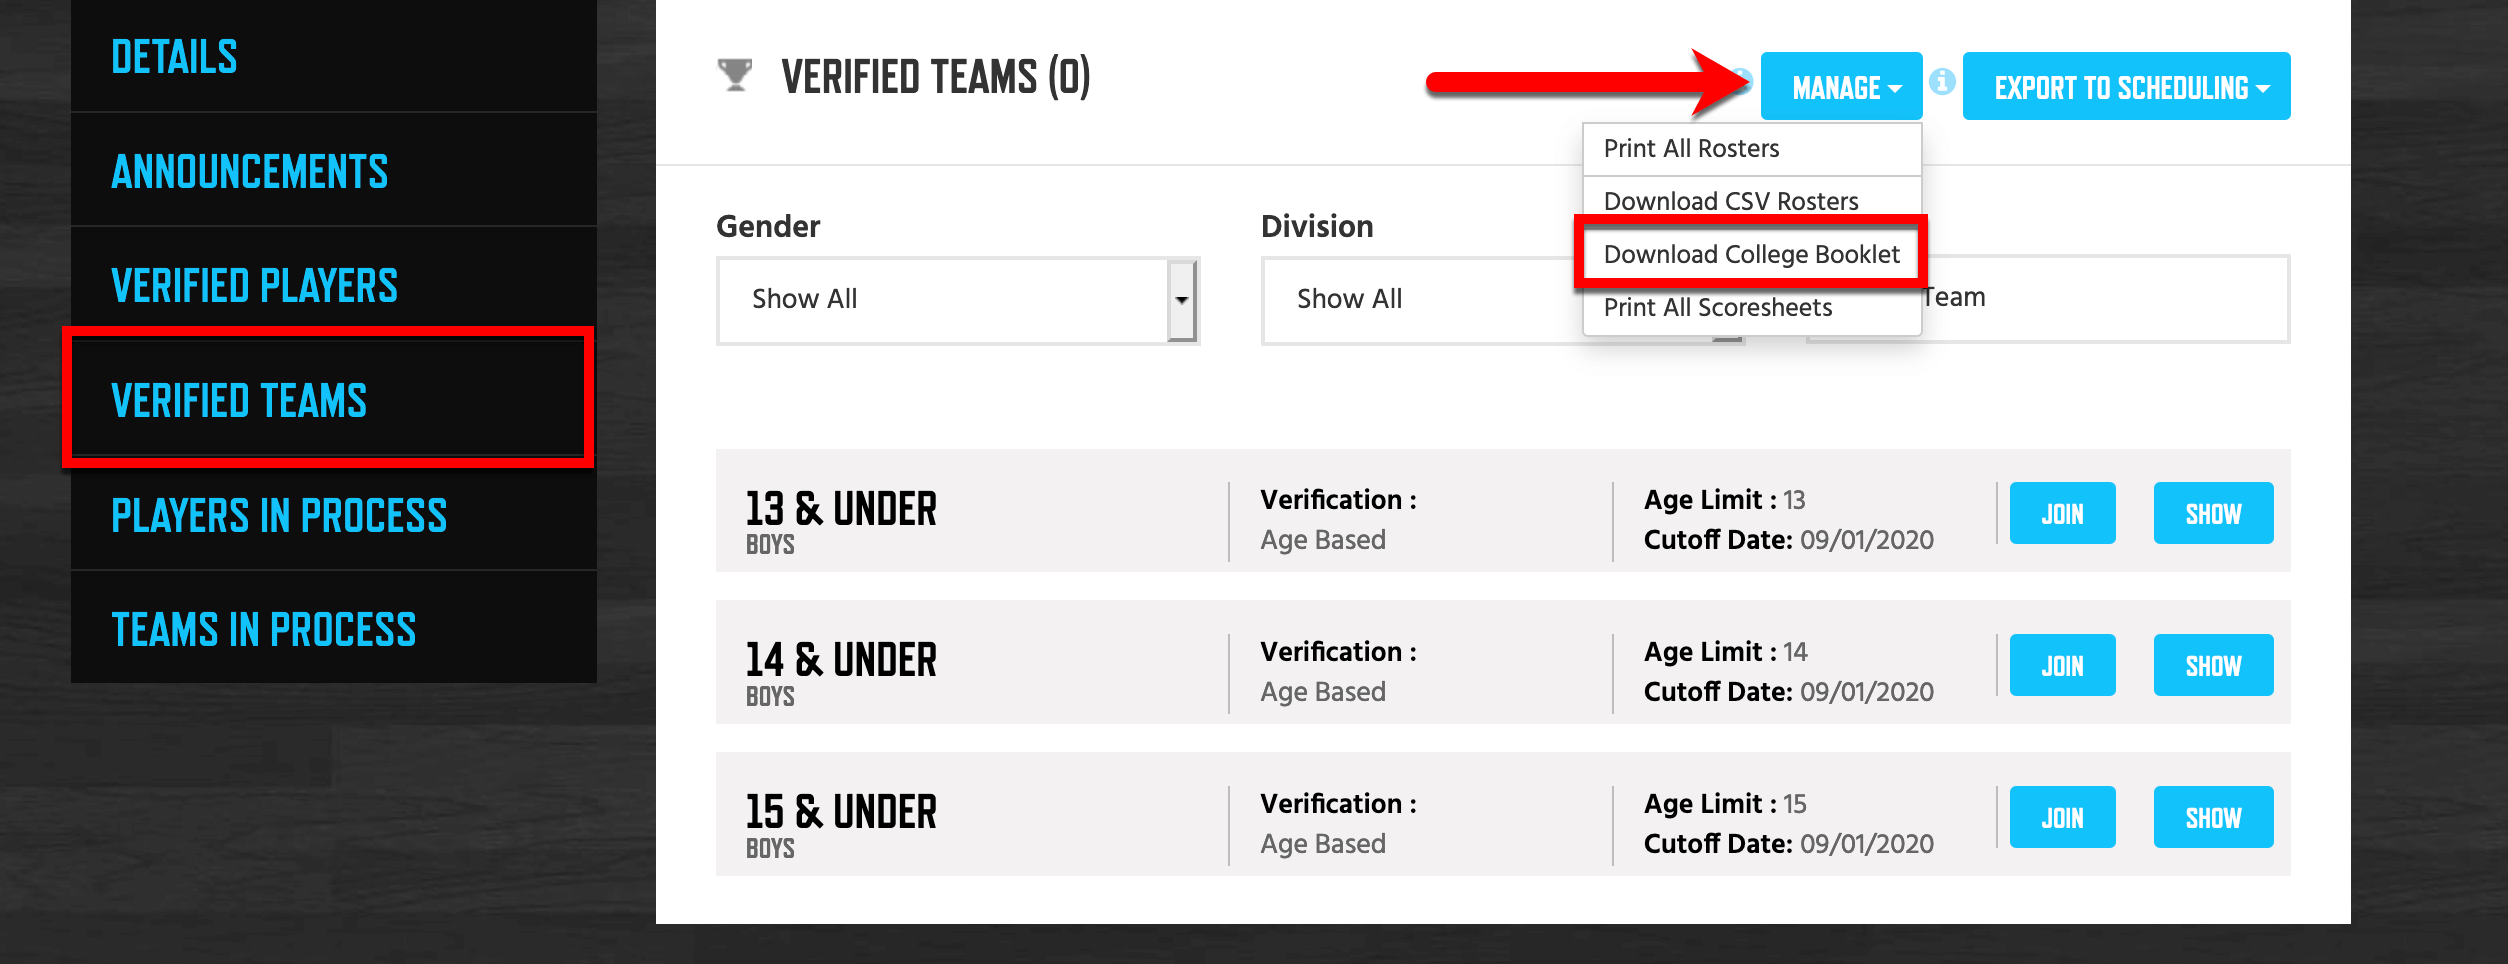The height and width of the screenshot is (964, 2508).
Task: Select Download College Booklet menu item
Action: (1751, 254)
